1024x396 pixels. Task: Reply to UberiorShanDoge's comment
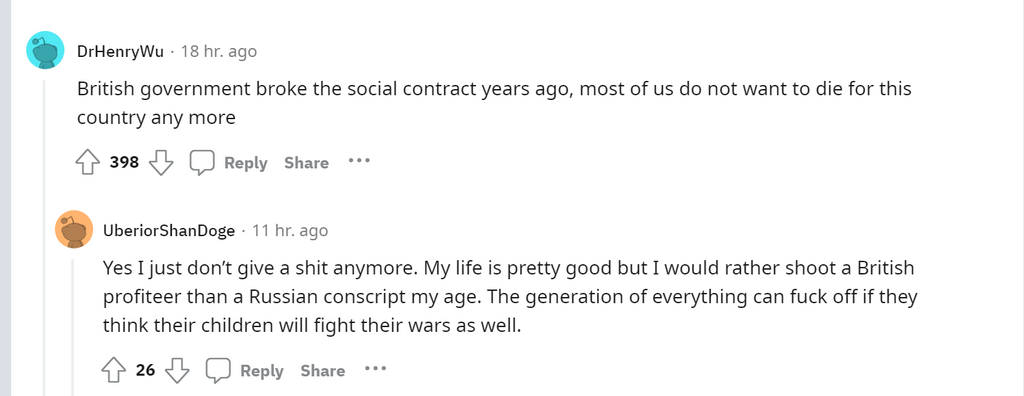click(x=262, y=371)
